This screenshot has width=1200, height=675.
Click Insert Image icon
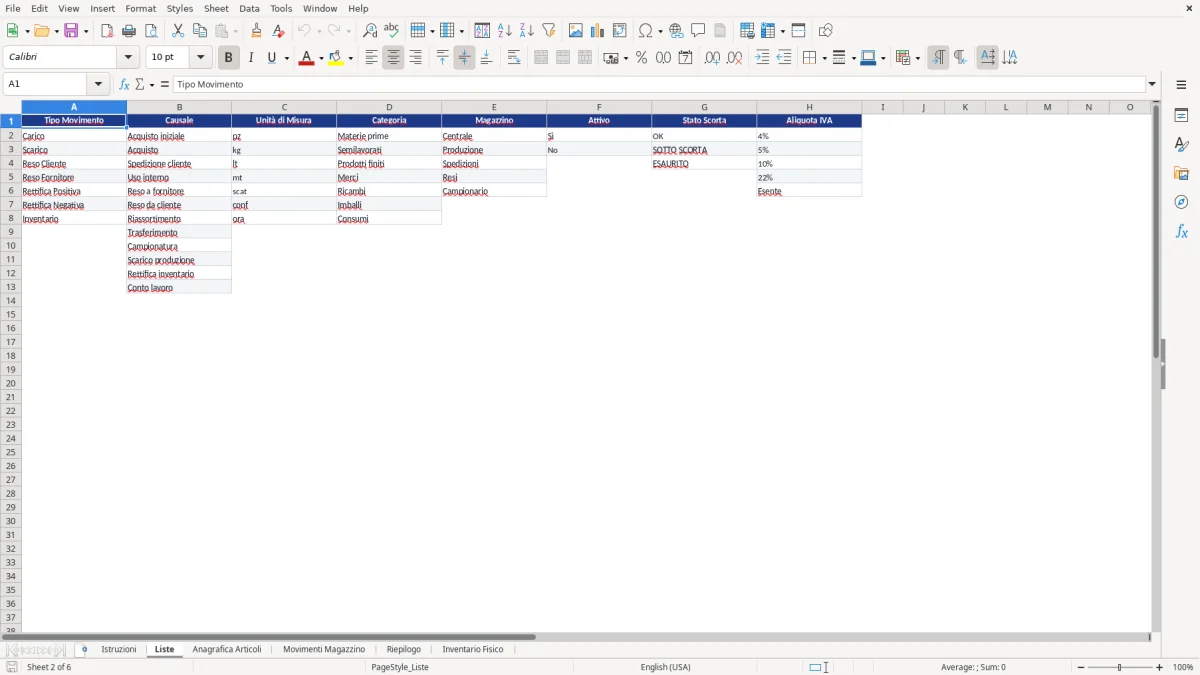click(576, 31)
